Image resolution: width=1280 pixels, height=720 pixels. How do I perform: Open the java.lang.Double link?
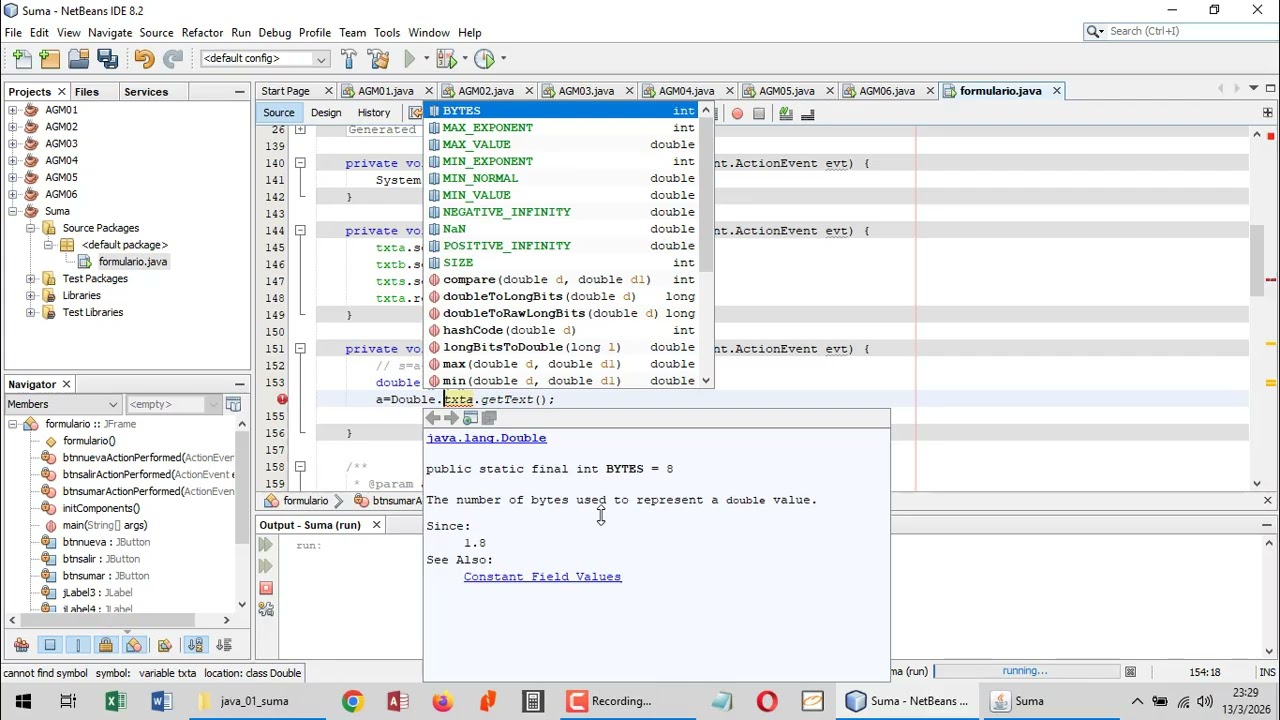[x=486, y=438]
